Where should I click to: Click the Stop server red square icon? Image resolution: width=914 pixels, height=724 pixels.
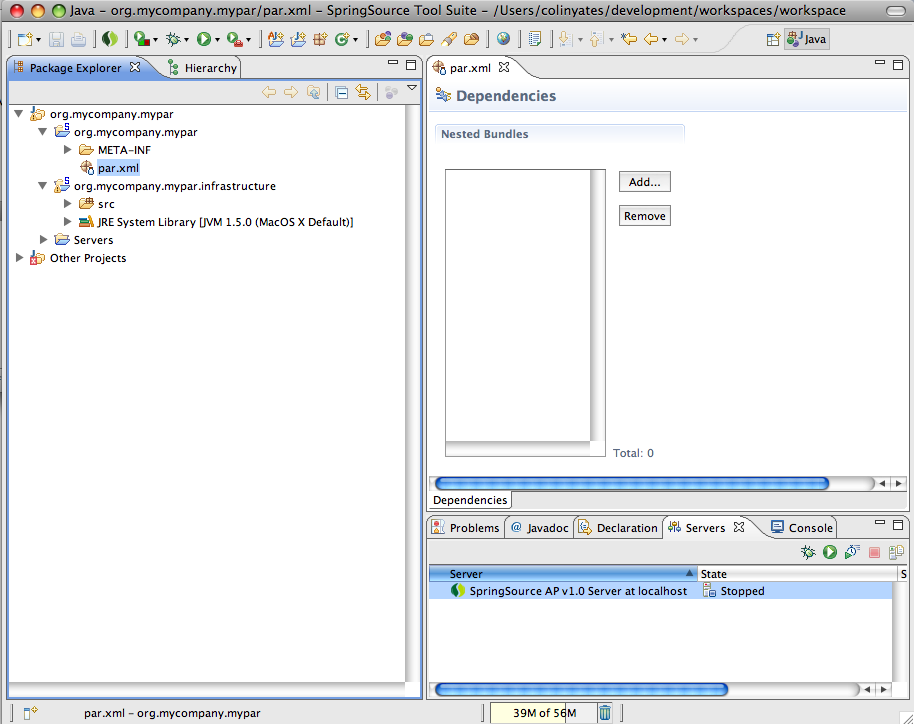pyautogui.click(x=874, y=552)
